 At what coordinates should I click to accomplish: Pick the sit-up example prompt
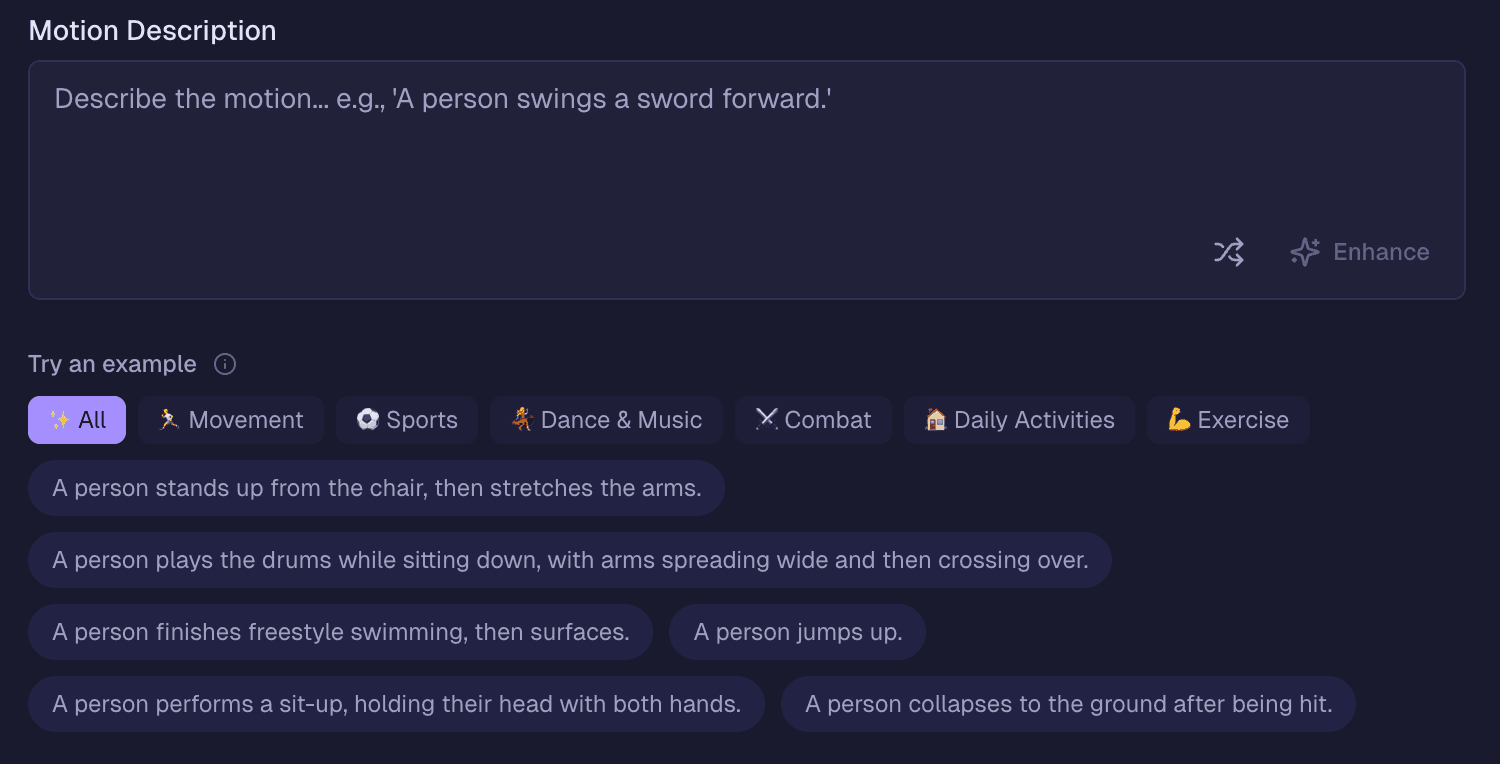[x=396, y=704]
